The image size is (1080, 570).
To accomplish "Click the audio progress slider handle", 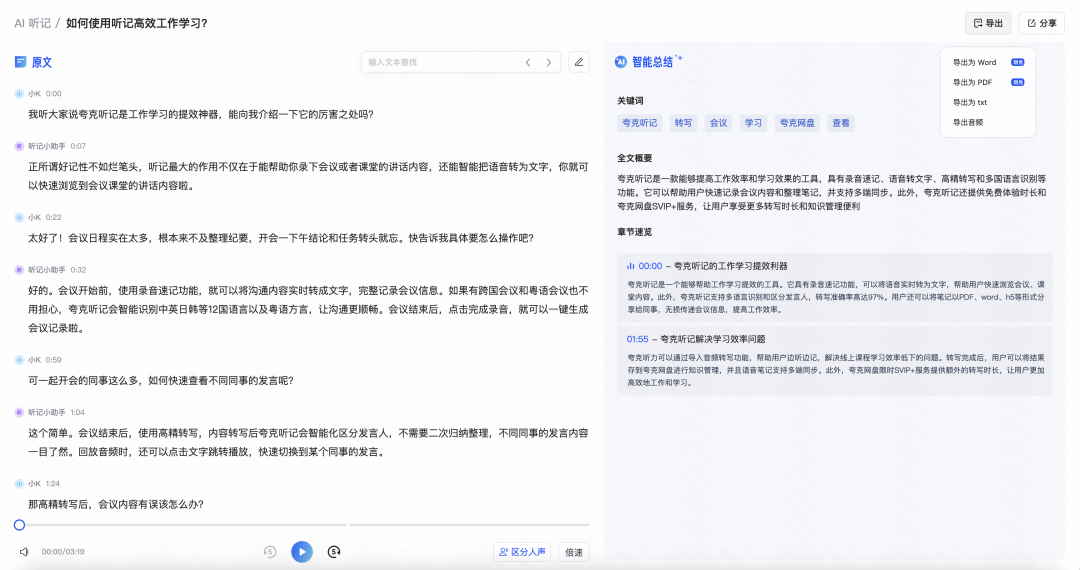I will [19, 525].
